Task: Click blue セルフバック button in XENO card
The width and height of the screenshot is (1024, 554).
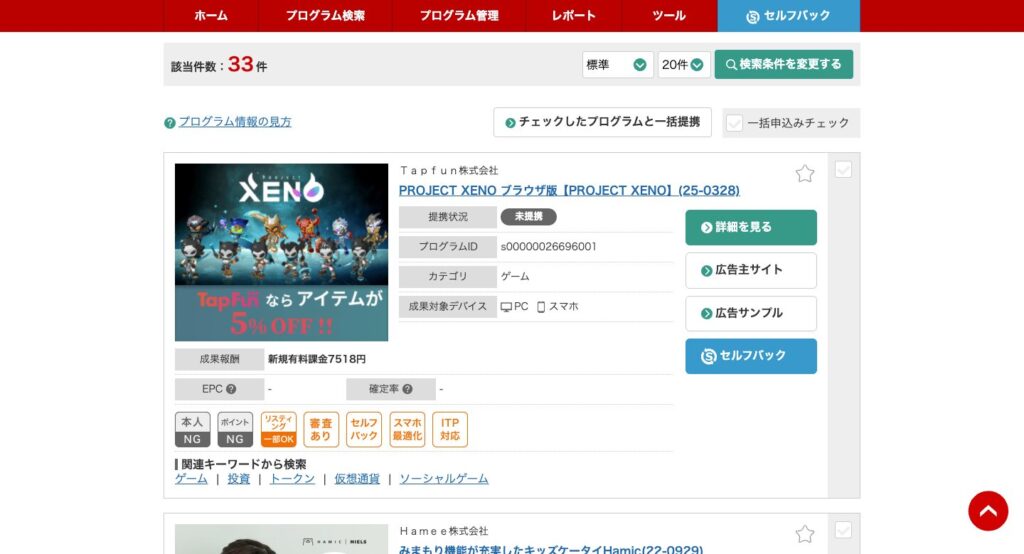Action: (x=751, y=356)
